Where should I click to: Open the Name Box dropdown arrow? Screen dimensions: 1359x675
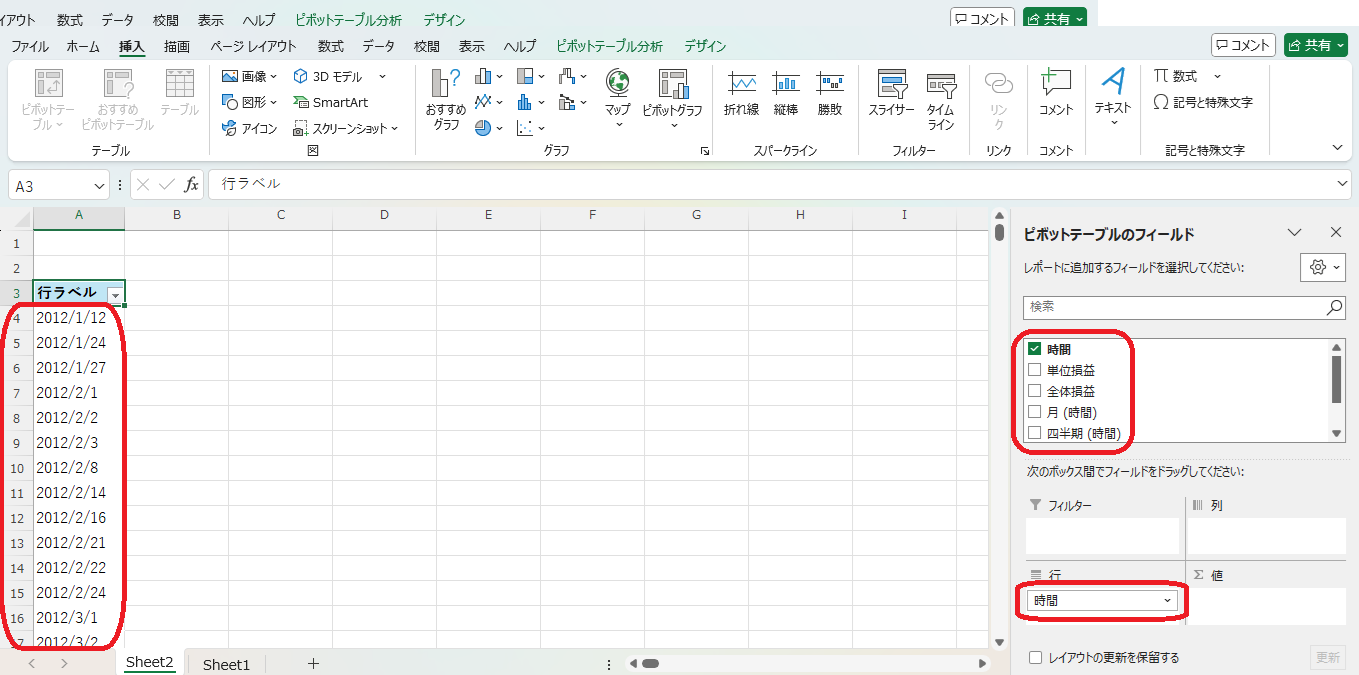pyautogui.click(x=99, y=186)
